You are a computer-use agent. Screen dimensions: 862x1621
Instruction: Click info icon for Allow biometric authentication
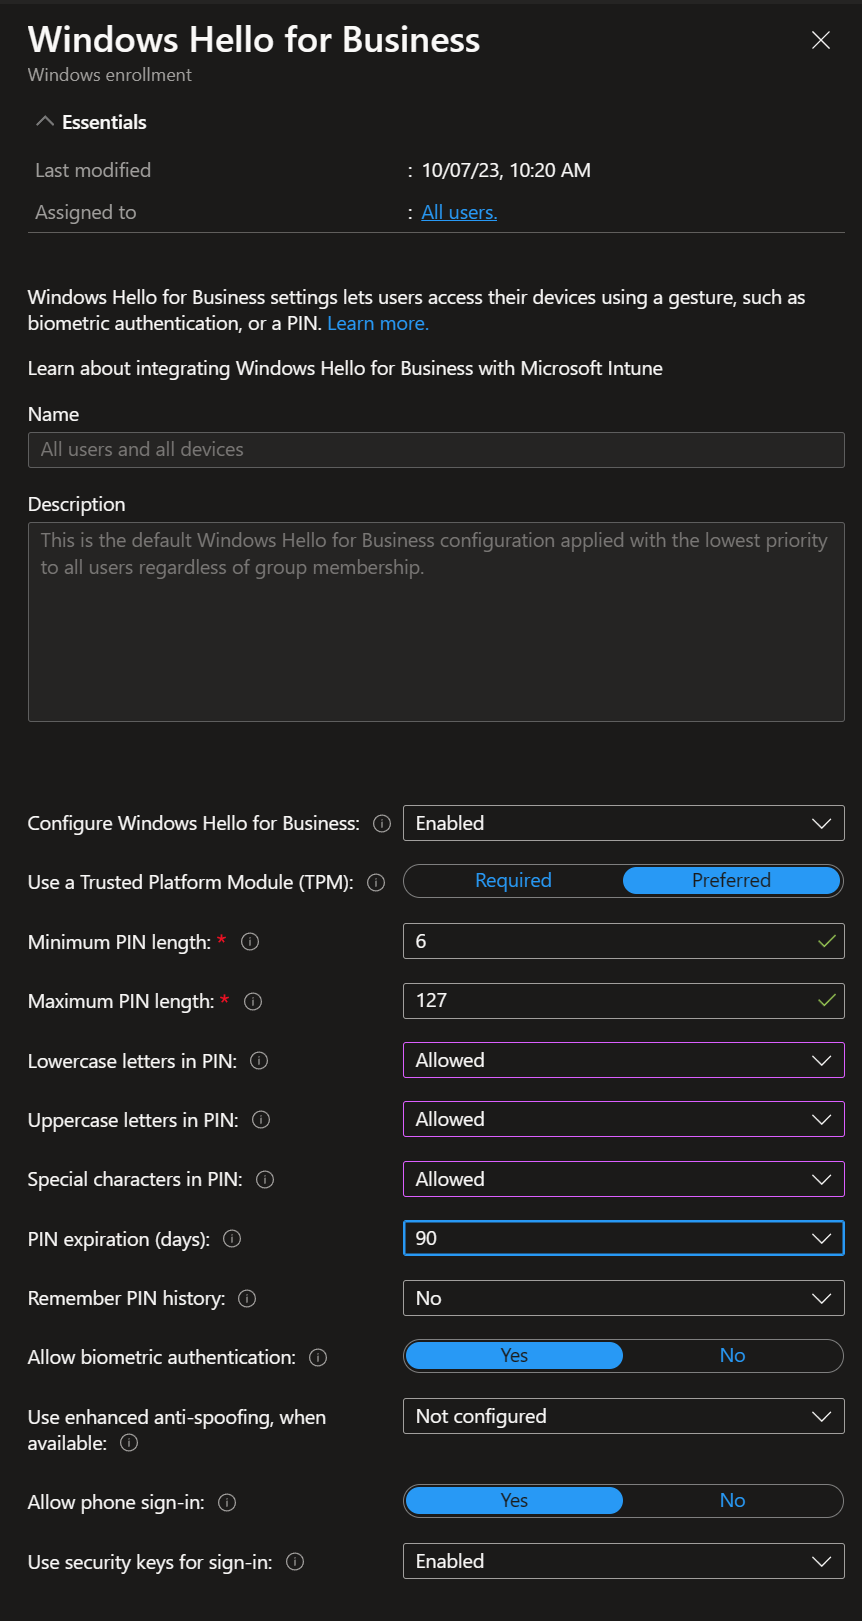[318, 1358]
